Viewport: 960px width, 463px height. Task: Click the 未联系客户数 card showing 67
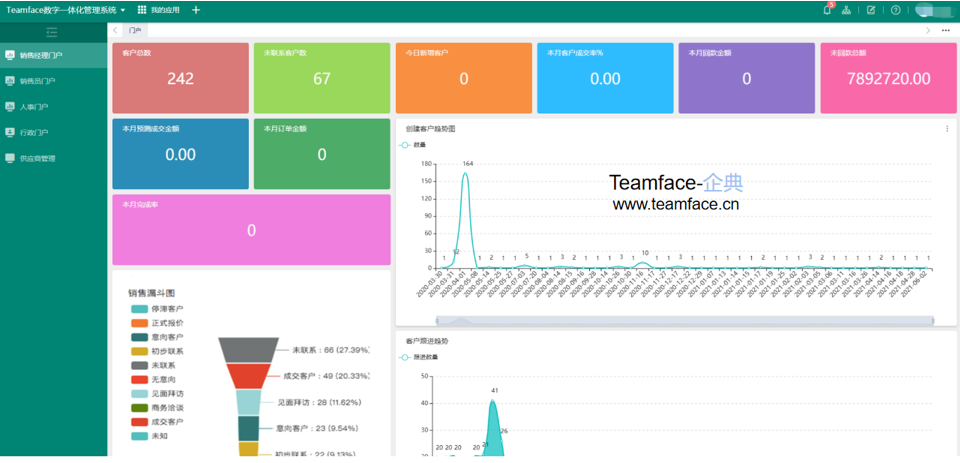(322, 78)
